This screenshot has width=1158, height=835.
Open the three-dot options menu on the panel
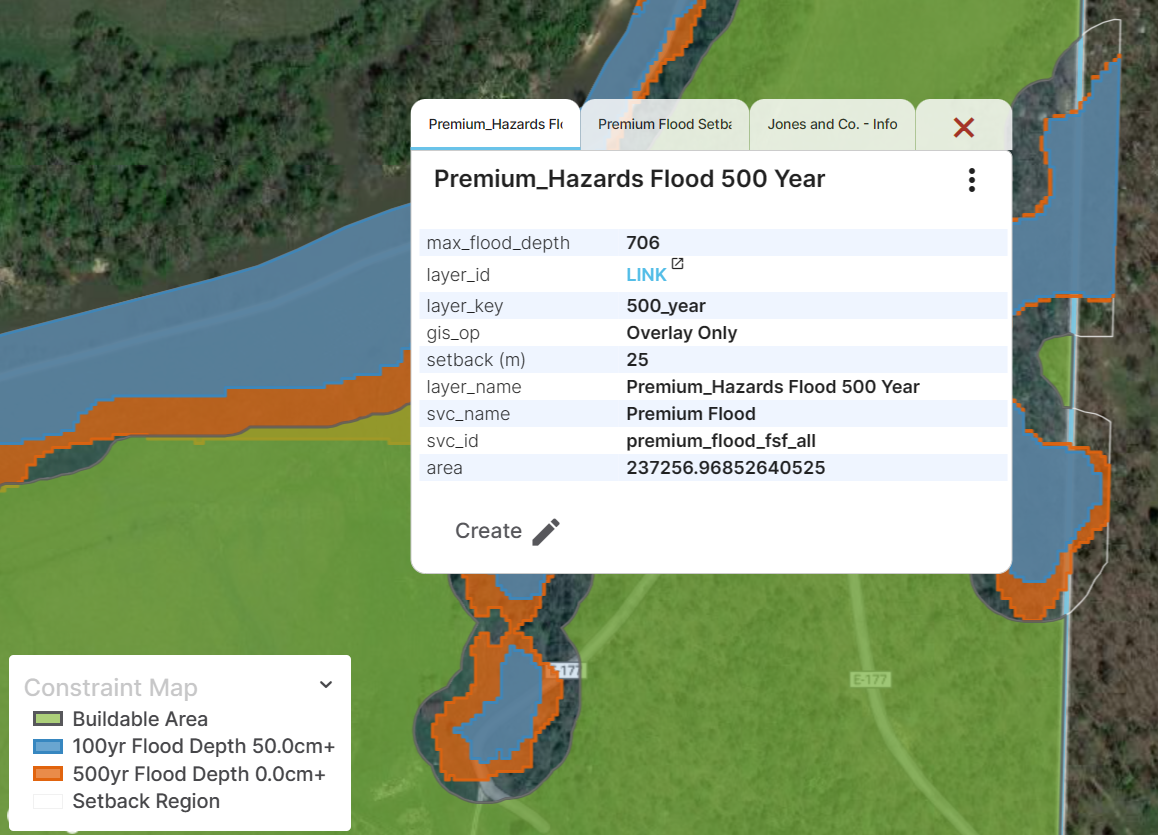tap(971, 180)
